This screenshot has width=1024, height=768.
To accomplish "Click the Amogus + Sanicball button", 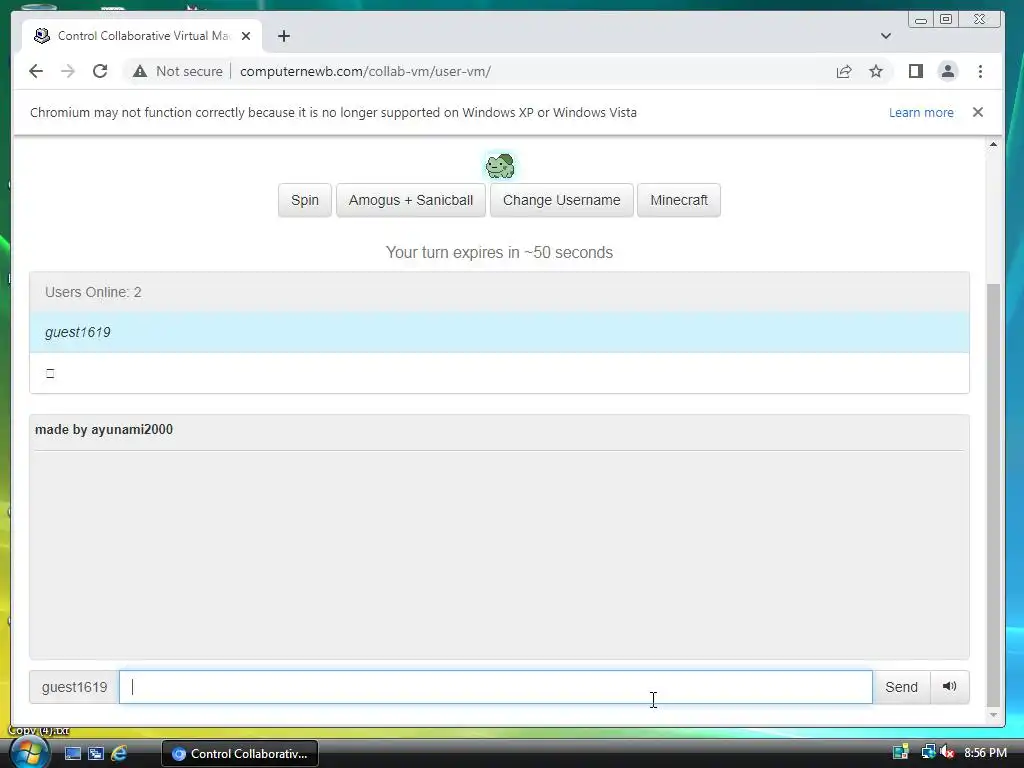I will click(x=411, y=200).
